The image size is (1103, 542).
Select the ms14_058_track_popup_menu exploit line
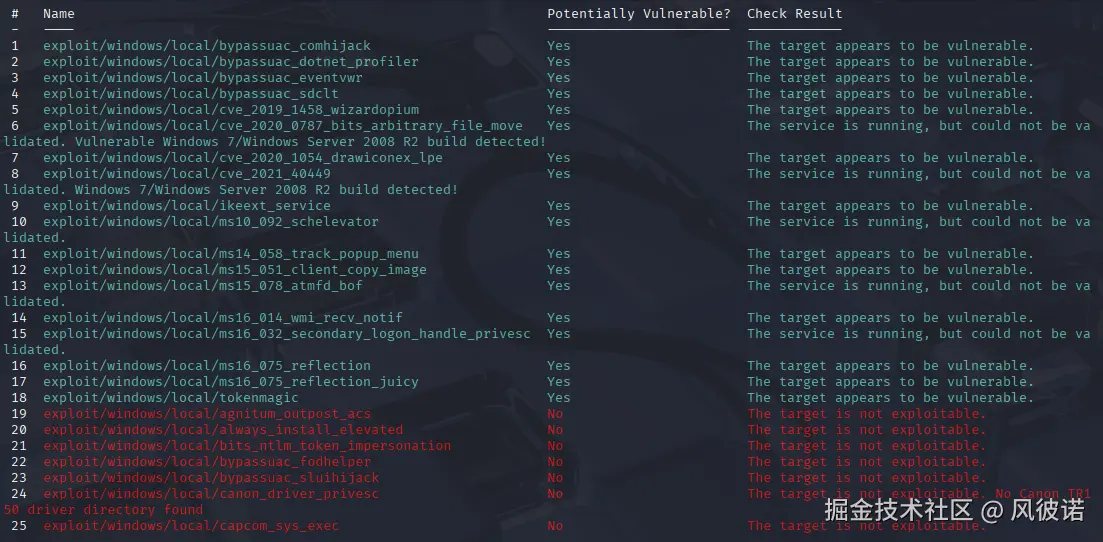coord(231,254)
